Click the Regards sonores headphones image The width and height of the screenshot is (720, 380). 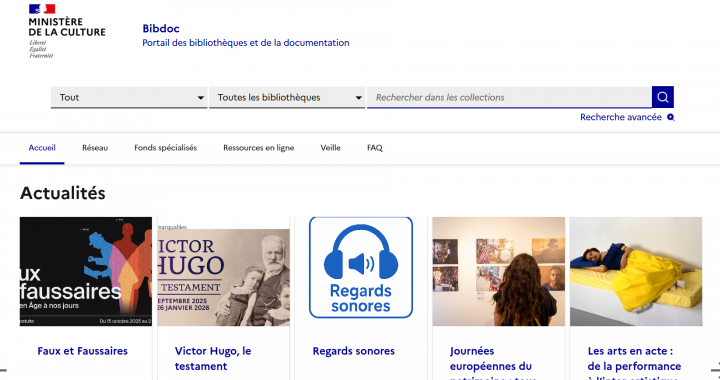click(361, 268)
